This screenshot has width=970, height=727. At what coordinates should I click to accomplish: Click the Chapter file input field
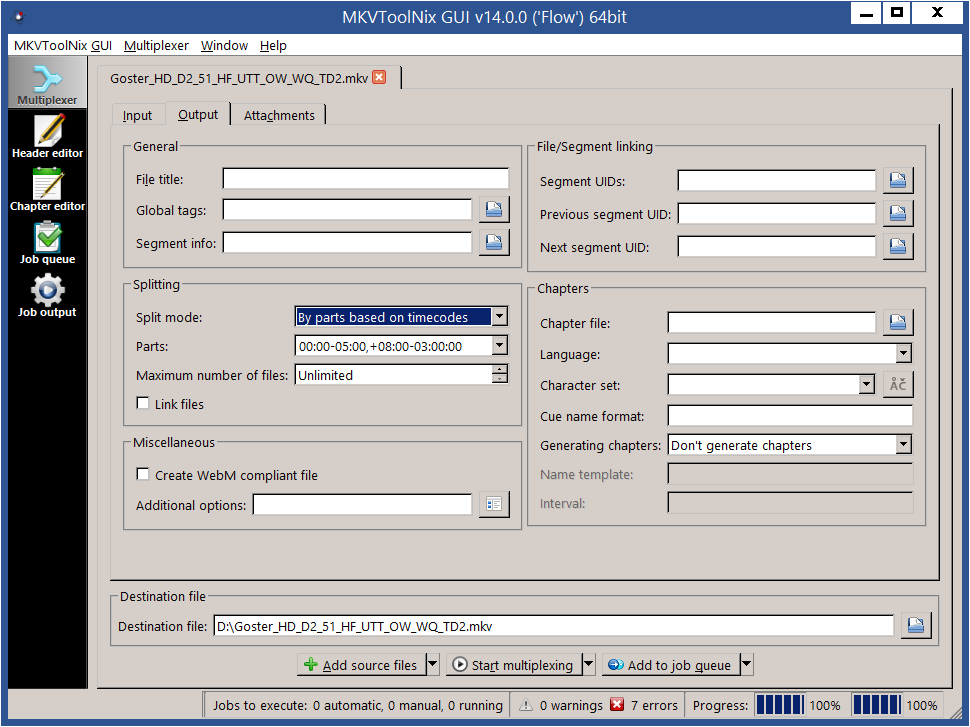[772, 322]
